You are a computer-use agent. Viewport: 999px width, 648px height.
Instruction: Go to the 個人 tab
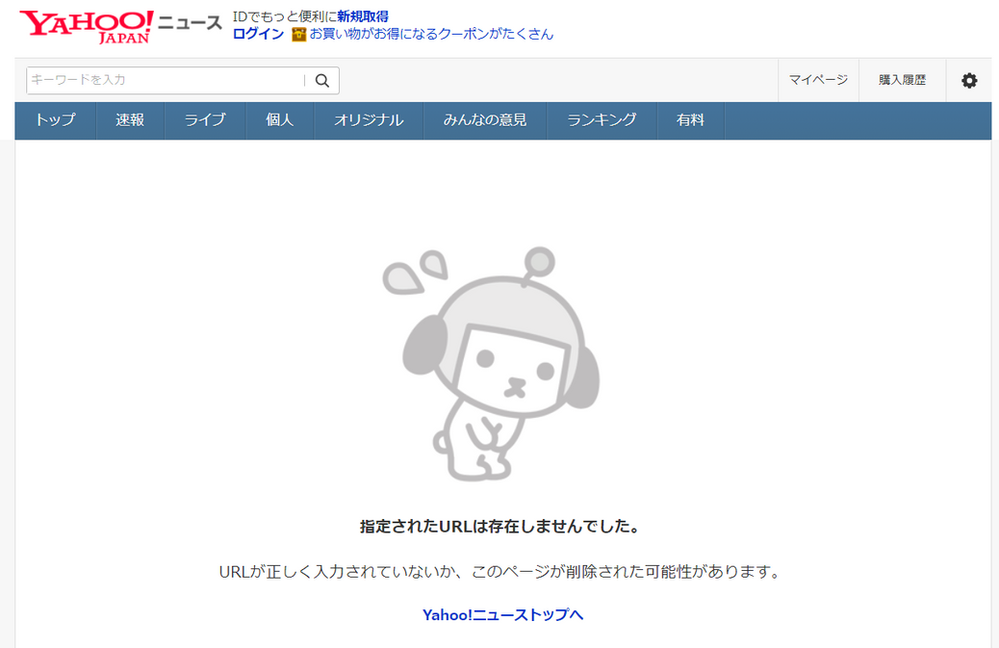[x=280, y=120]
